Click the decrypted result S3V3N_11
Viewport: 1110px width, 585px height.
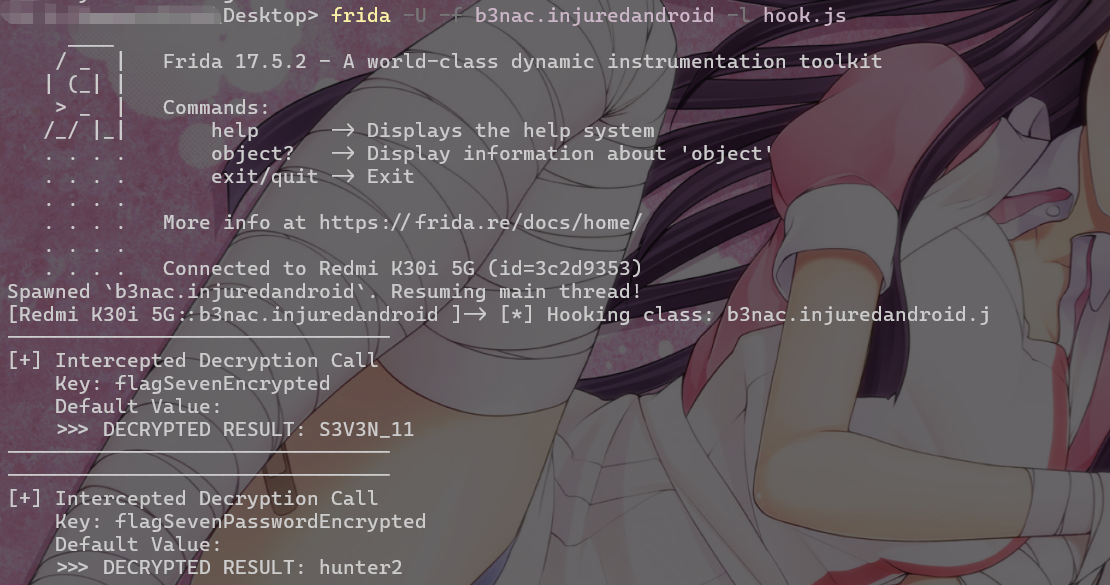[366, 430]
